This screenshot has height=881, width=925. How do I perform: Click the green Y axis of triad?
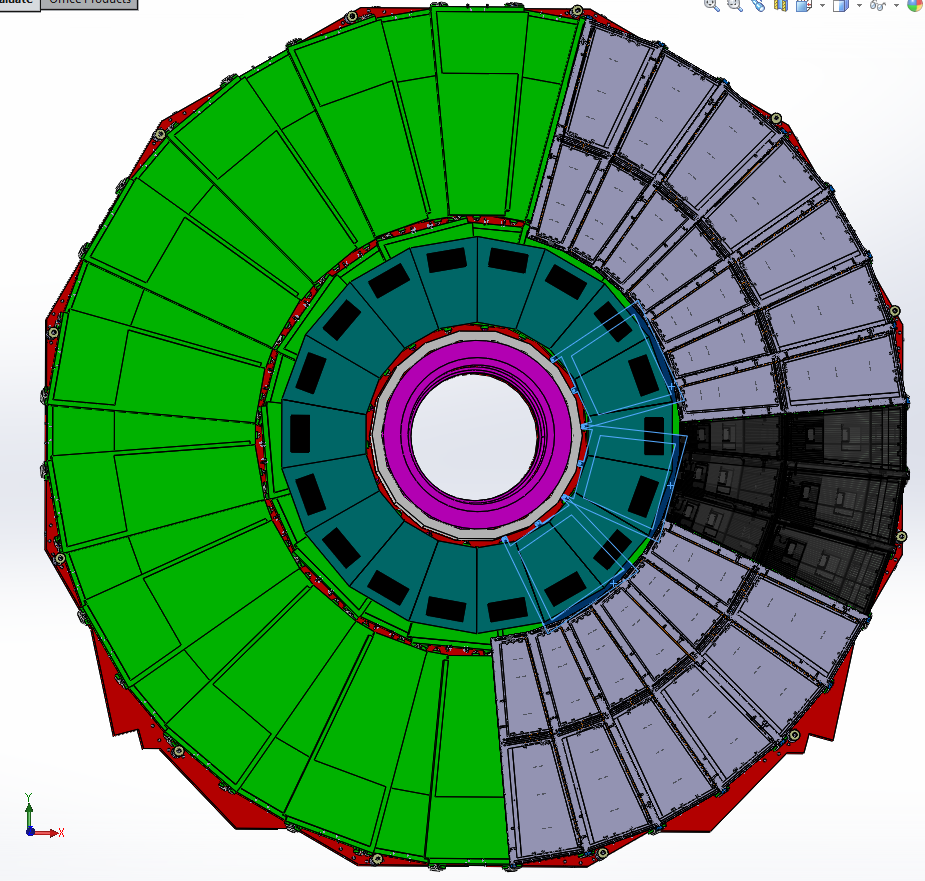pos(30,807)
